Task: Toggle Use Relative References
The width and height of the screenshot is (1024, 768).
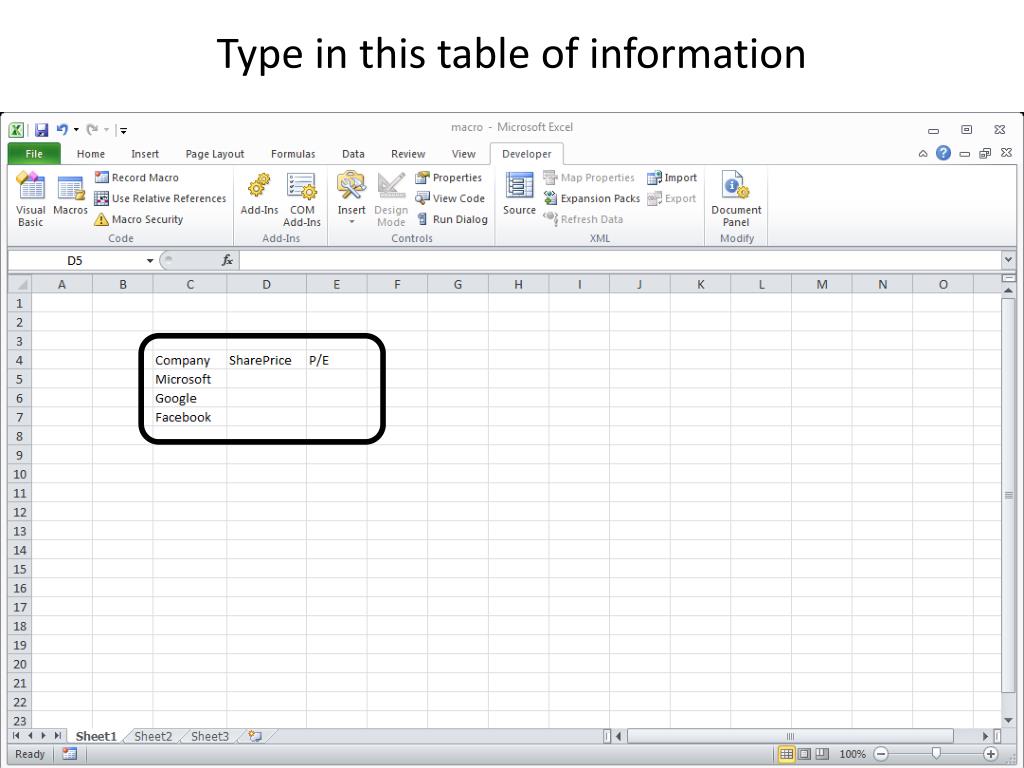Action: coord(160,199)
